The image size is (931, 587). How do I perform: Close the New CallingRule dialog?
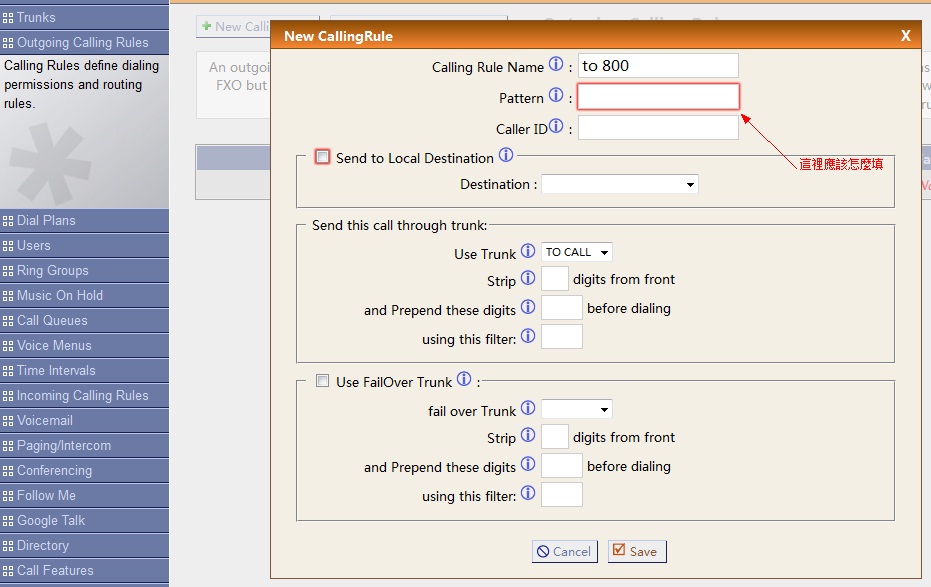coord(905,36)
